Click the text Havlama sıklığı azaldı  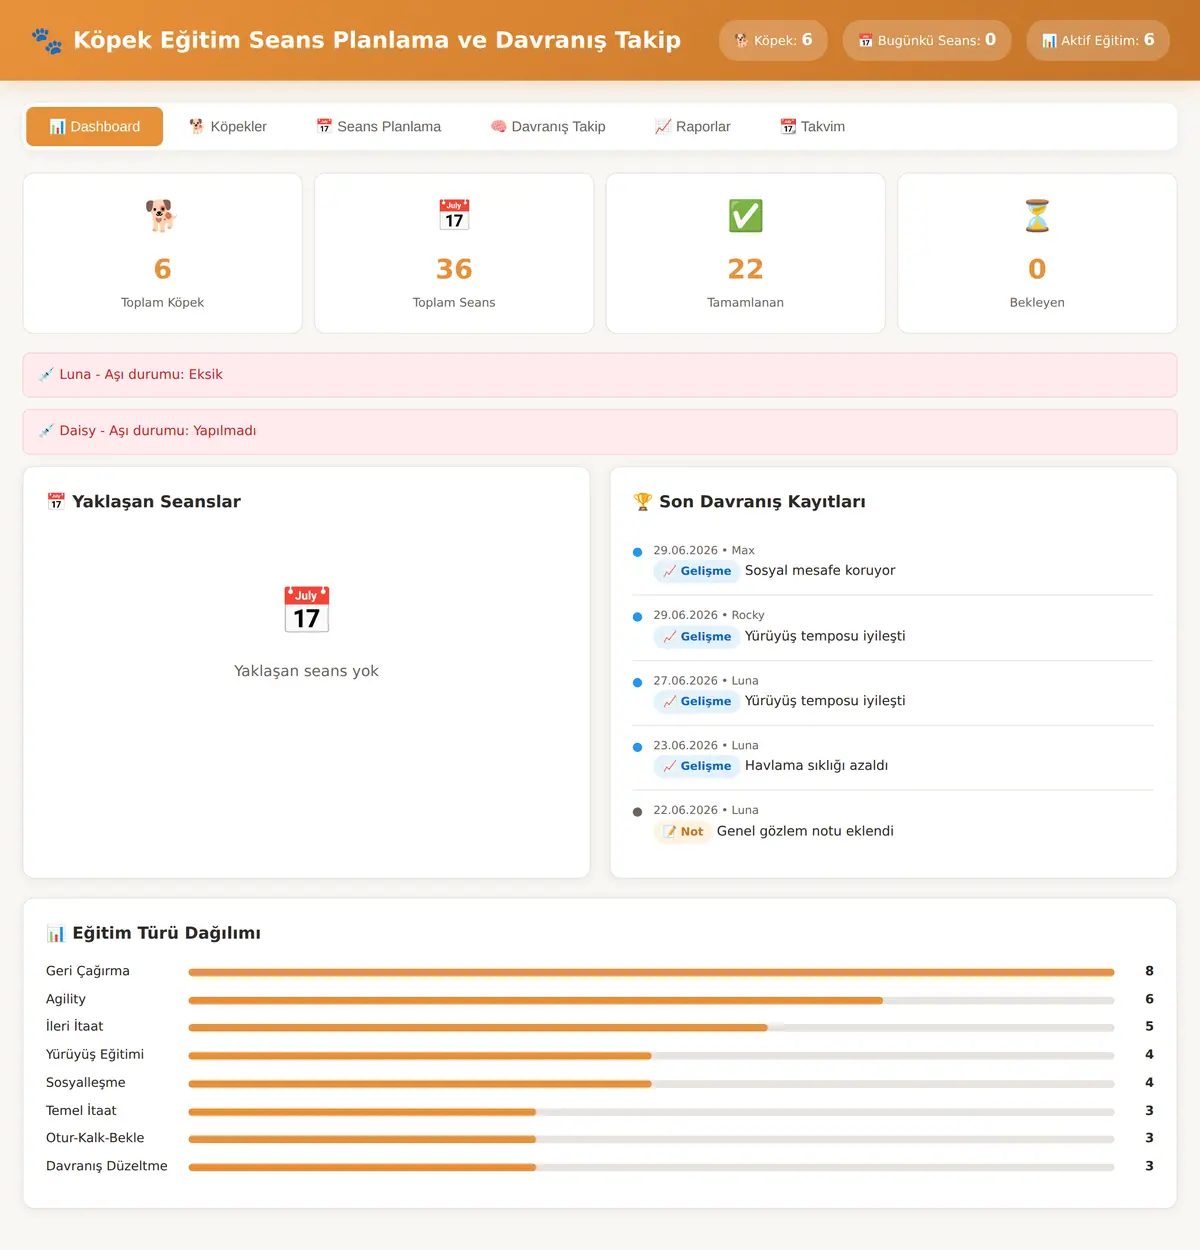tap(816, 766)
